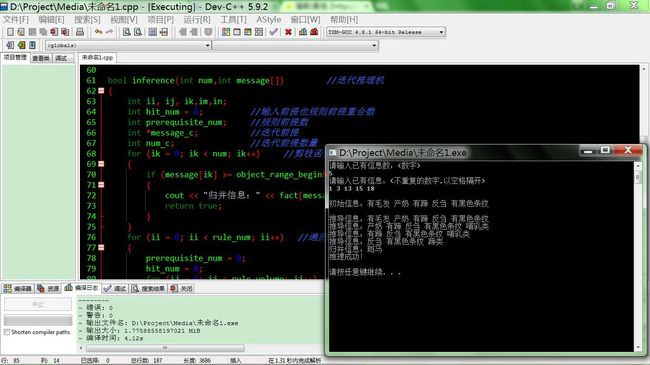Click the 关闭 bottom panel tab

182,288
